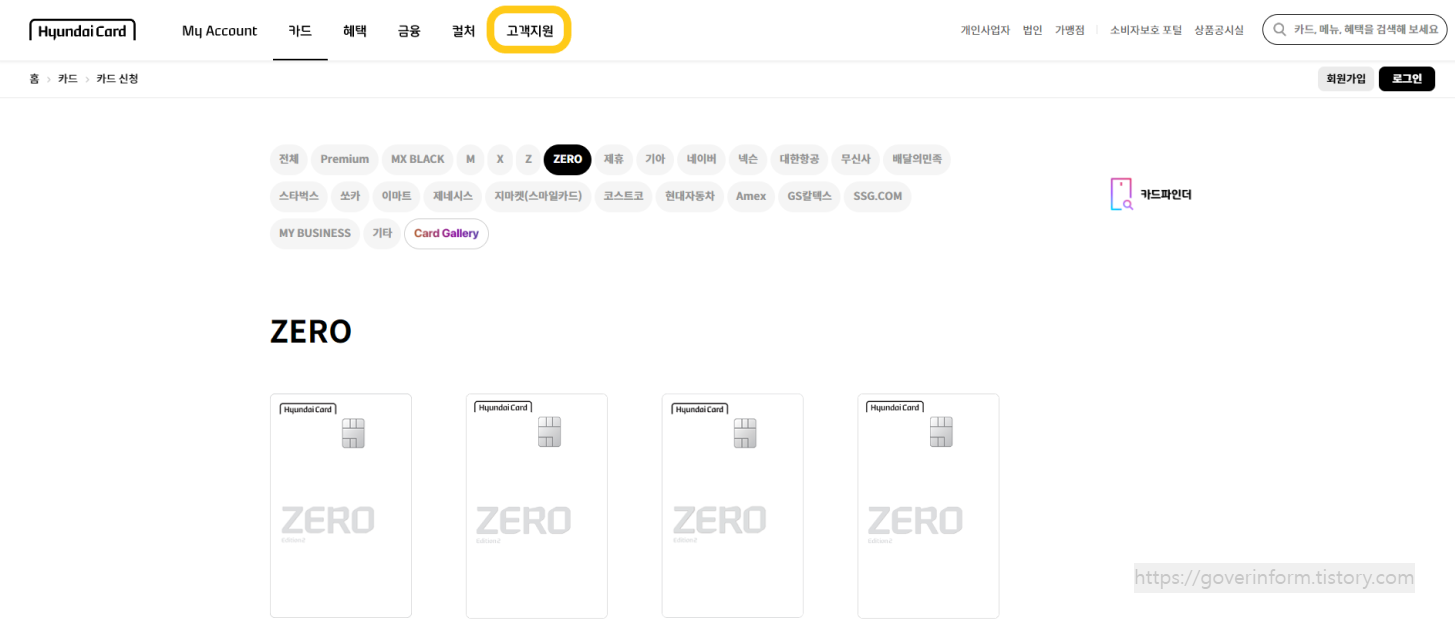Open the 혜택 menu

(x=355, y=31)
